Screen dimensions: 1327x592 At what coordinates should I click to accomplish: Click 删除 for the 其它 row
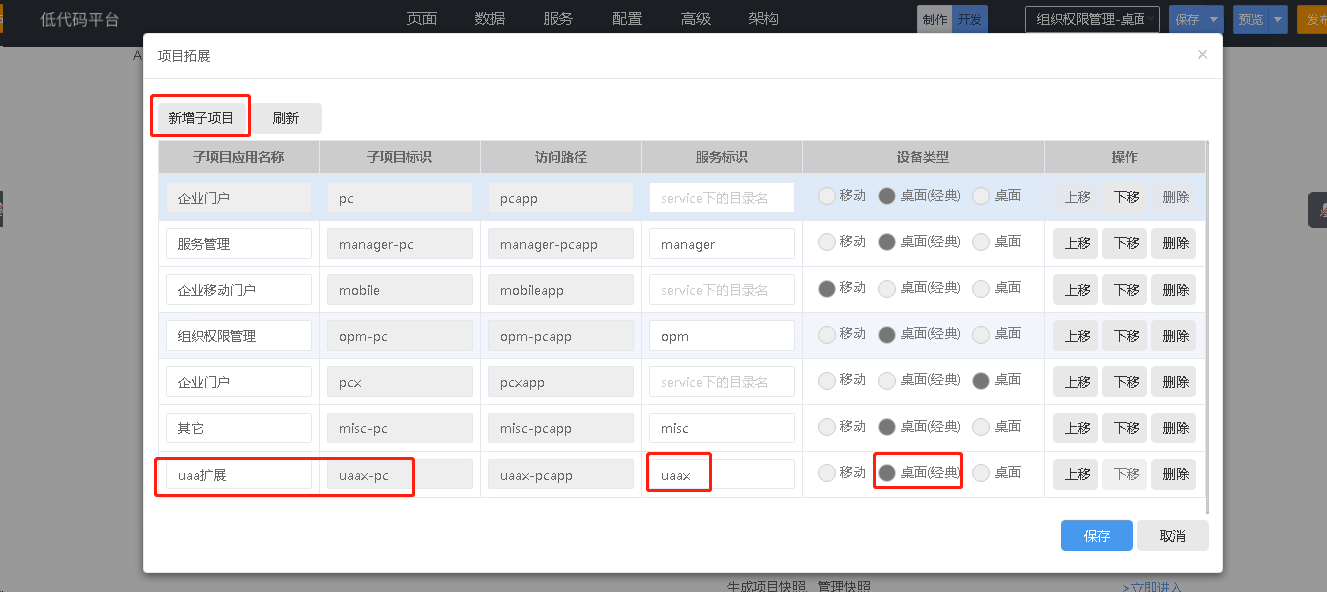tap(1175, 428)
